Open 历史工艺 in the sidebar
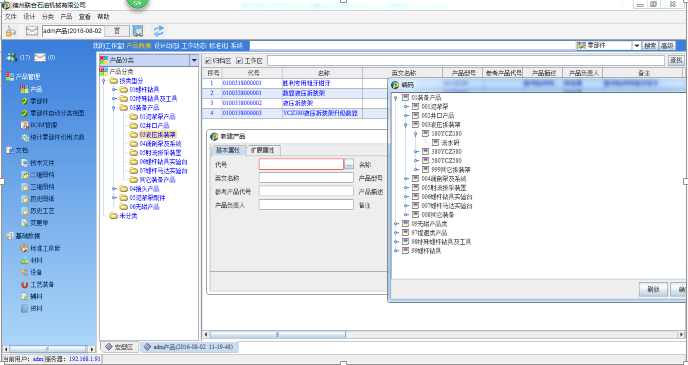Image resolution: width=688 pixels, height=365 pixels. tap(42, 211)
